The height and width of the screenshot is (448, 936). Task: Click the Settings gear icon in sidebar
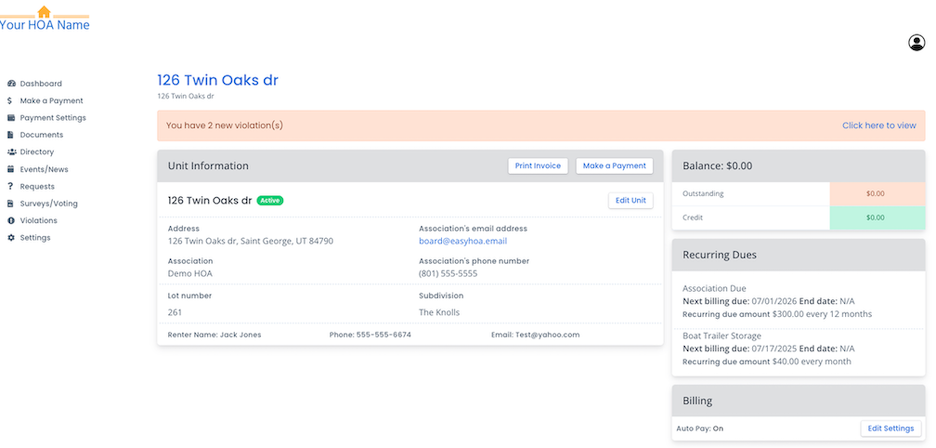coord(10,238)
